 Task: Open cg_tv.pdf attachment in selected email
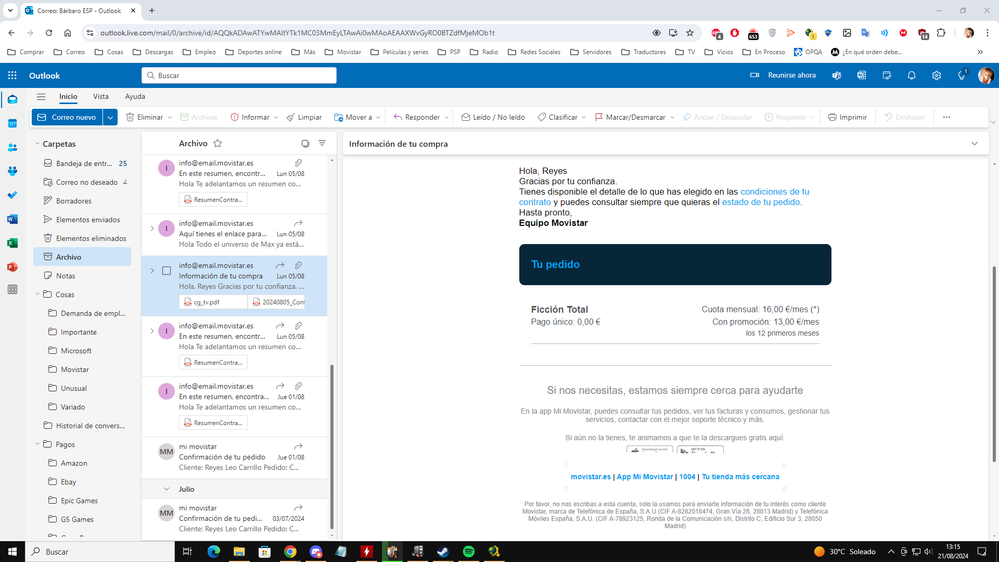click(213, 302)
